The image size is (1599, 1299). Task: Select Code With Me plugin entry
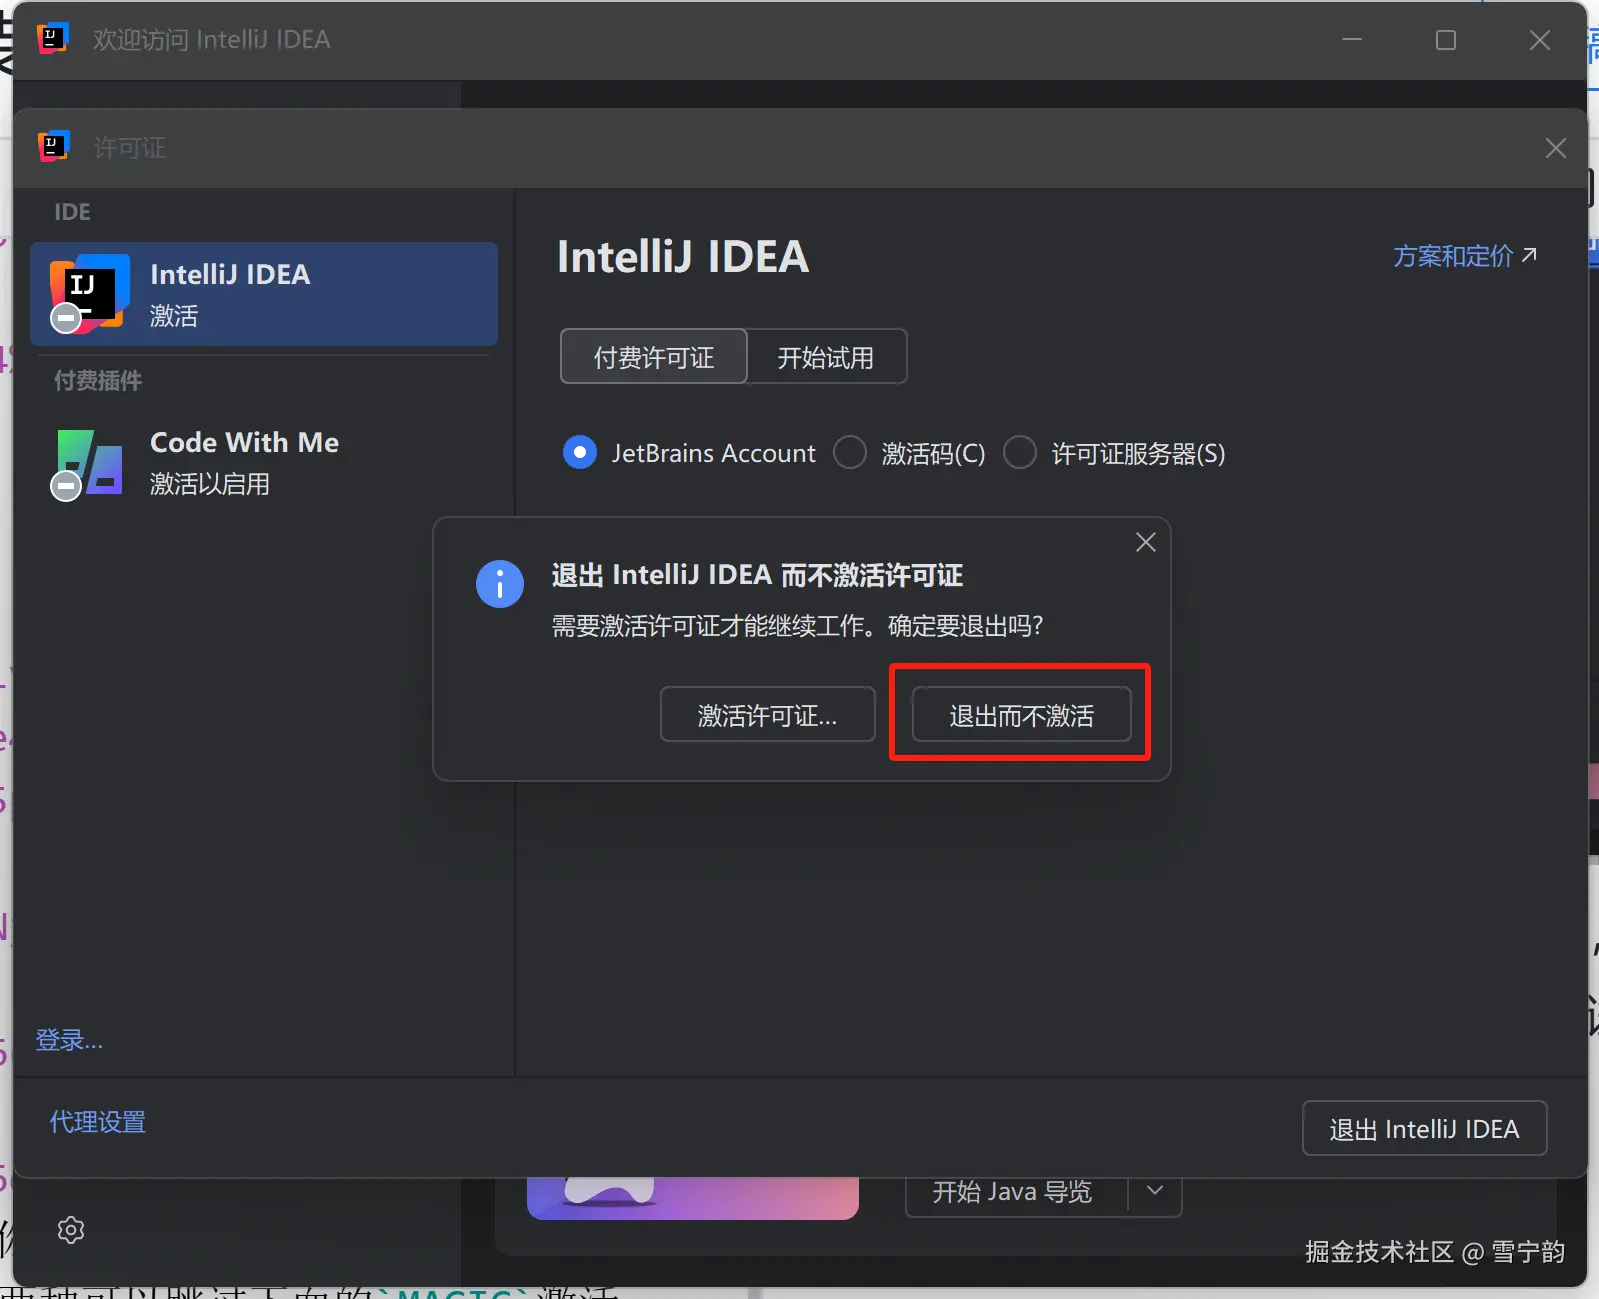coord(264,463)
